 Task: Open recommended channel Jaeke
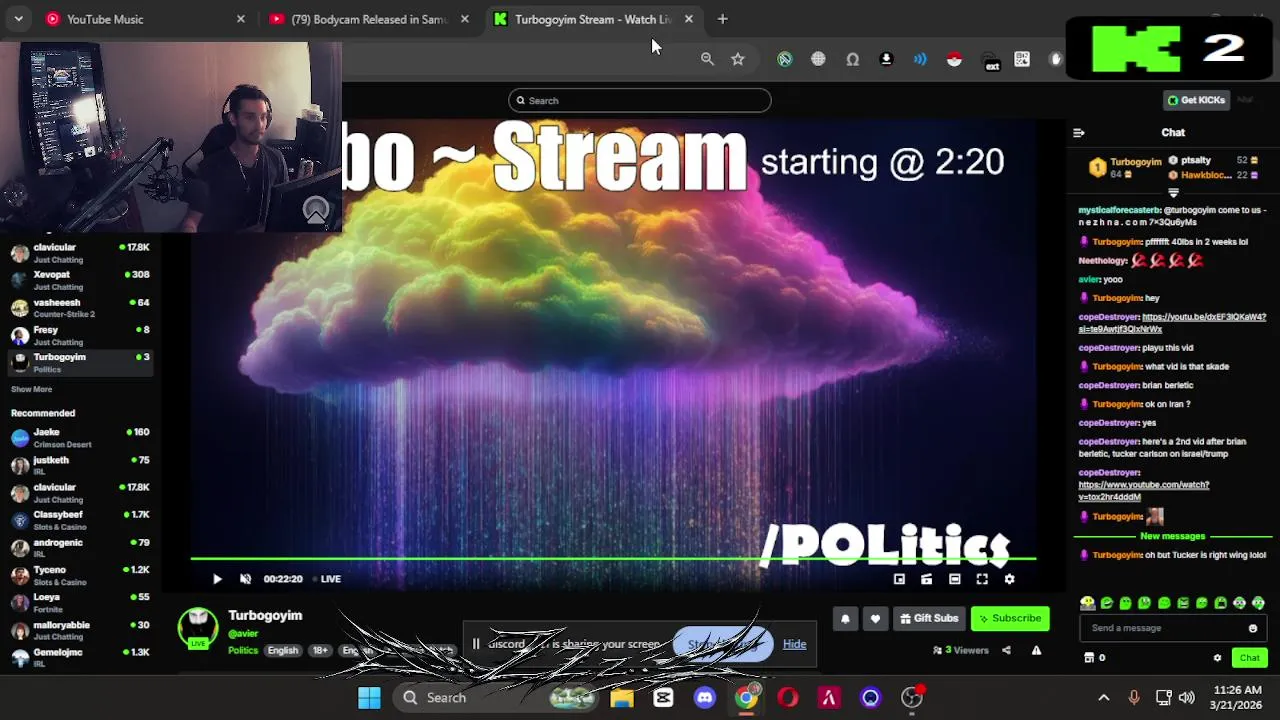click(x=79, y=438)
